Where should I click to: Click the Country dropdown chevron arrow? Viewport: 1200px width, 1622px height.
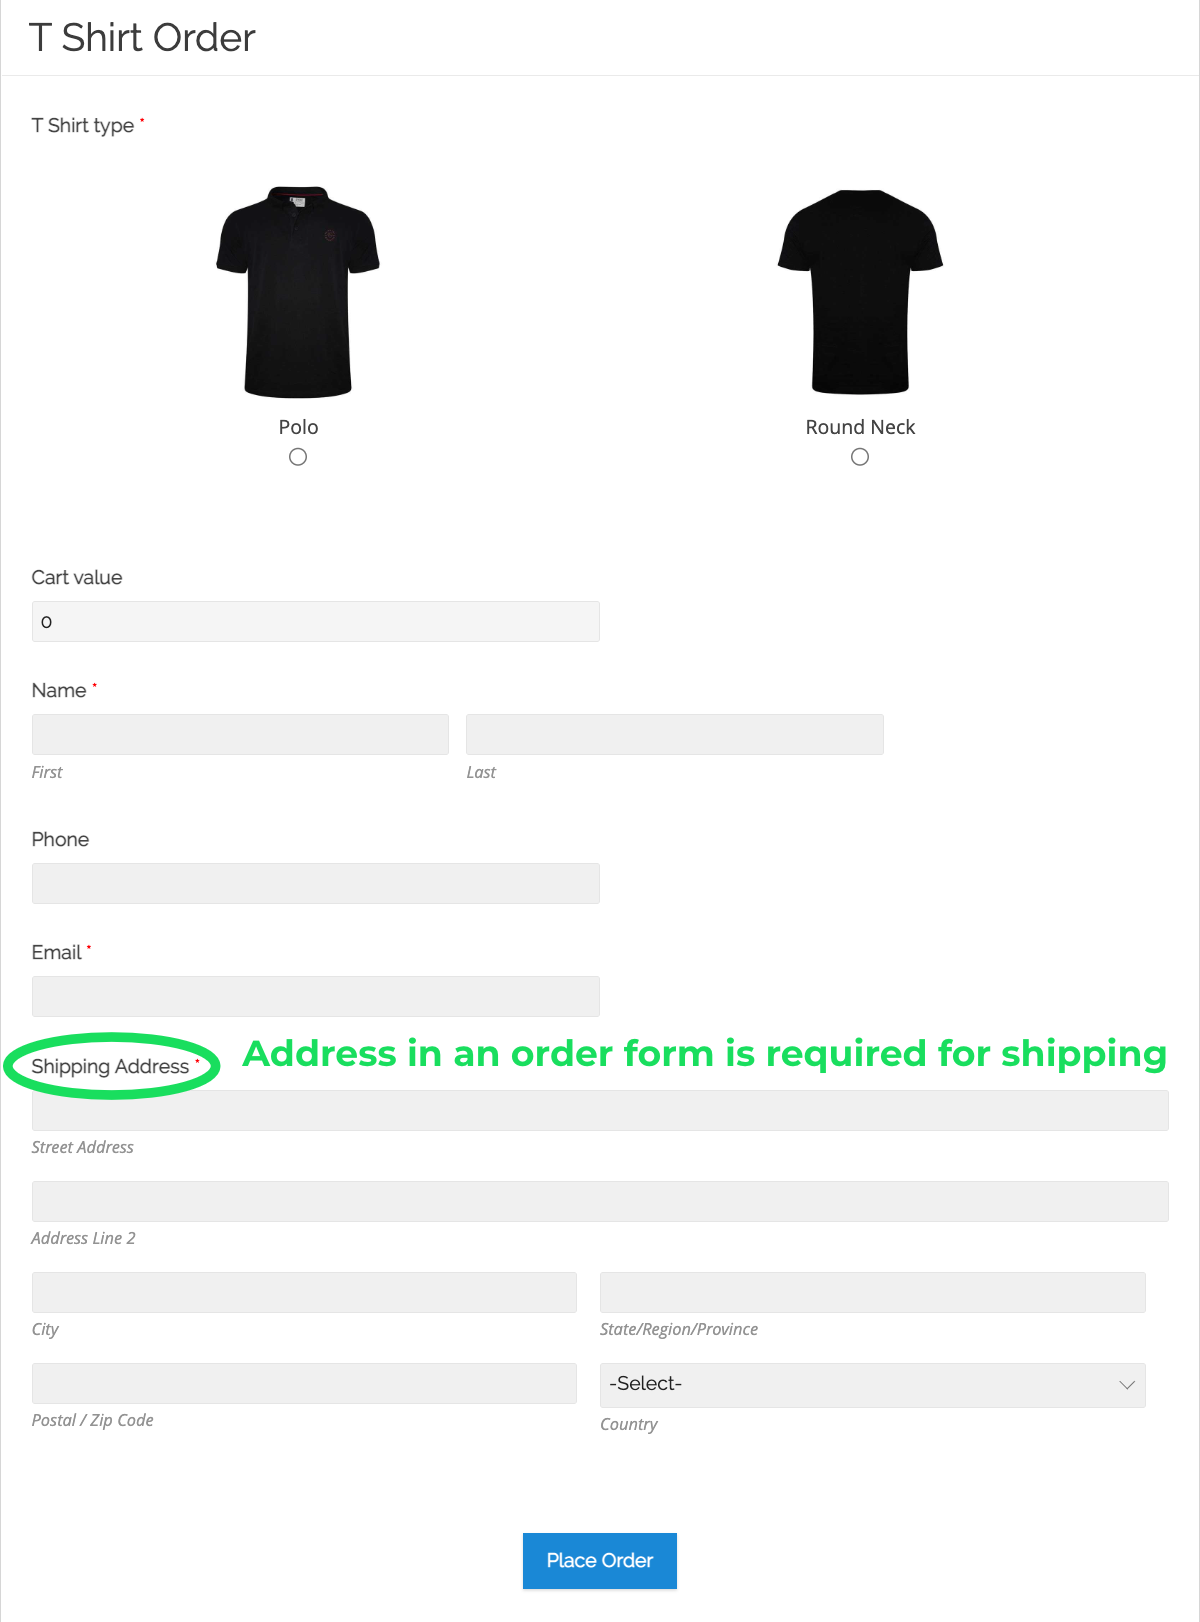(x=1127, y=1385)
